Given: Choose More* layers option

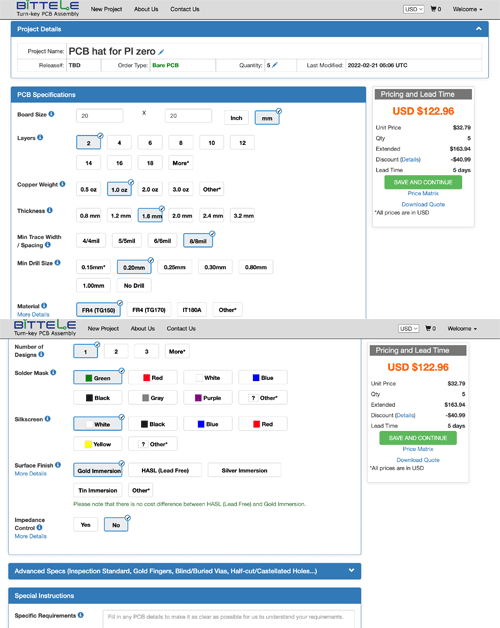Looking at the screenshot, I should (x=181, y=163).
